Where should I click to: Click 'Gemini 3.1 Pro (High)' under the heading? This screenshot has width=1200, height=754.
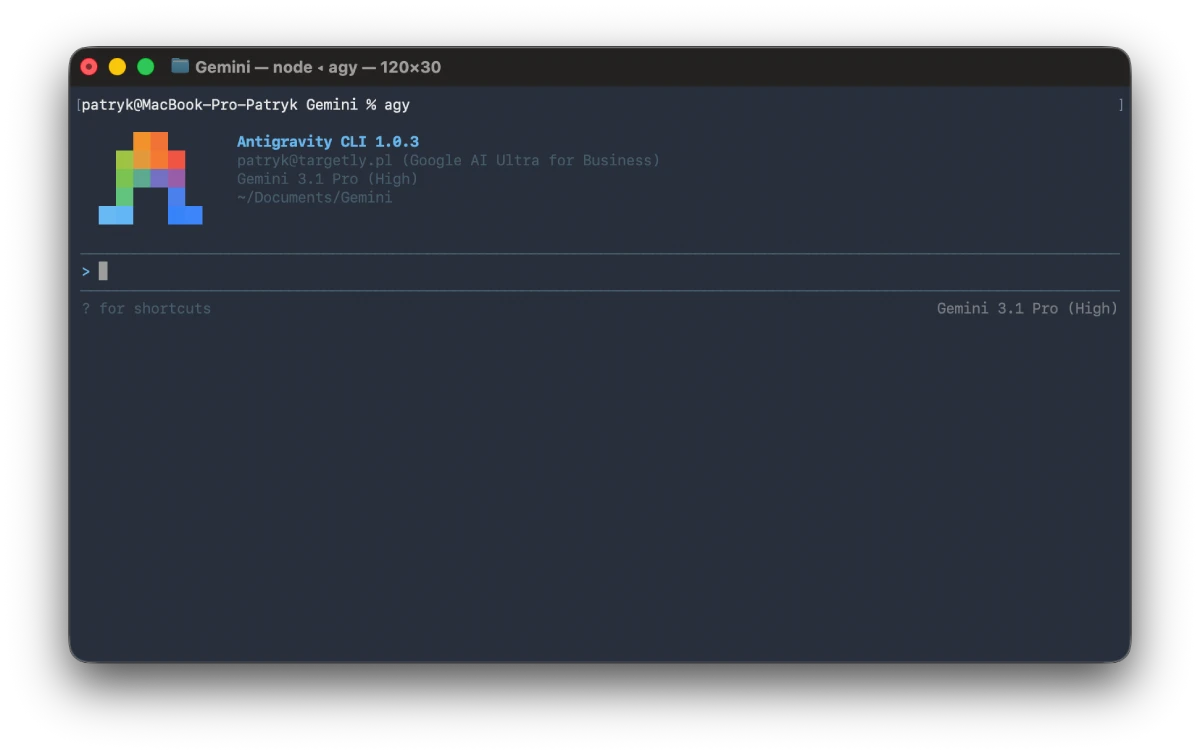(327, 179)
